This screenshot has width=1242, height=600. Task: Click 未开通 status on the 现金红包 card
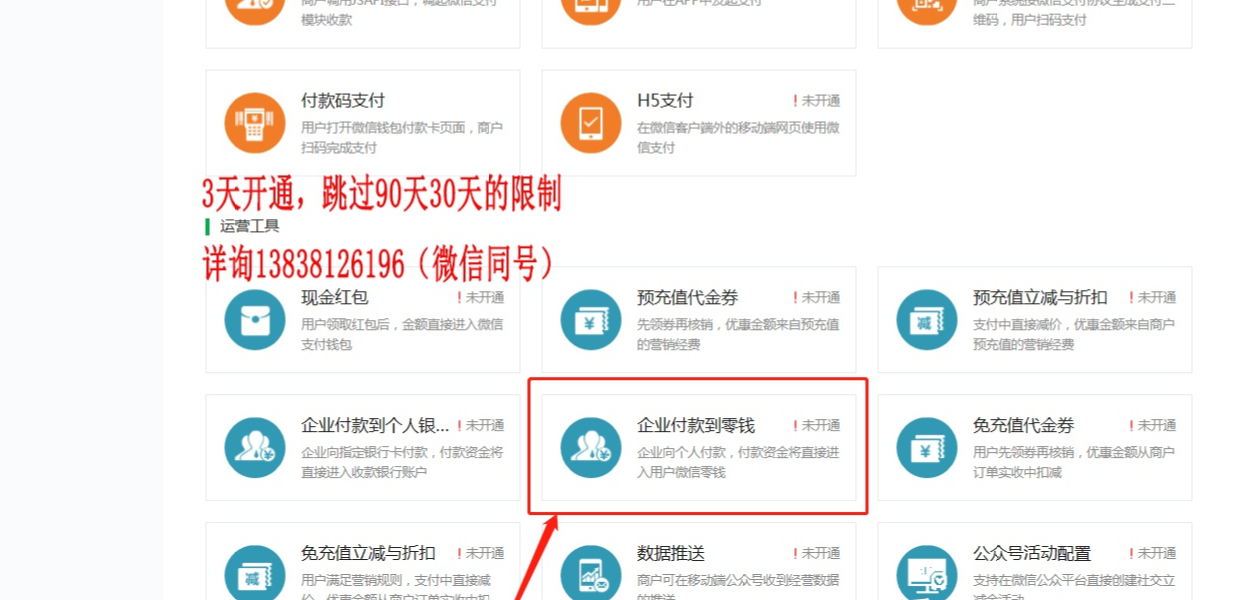click(x=480, y=298)
